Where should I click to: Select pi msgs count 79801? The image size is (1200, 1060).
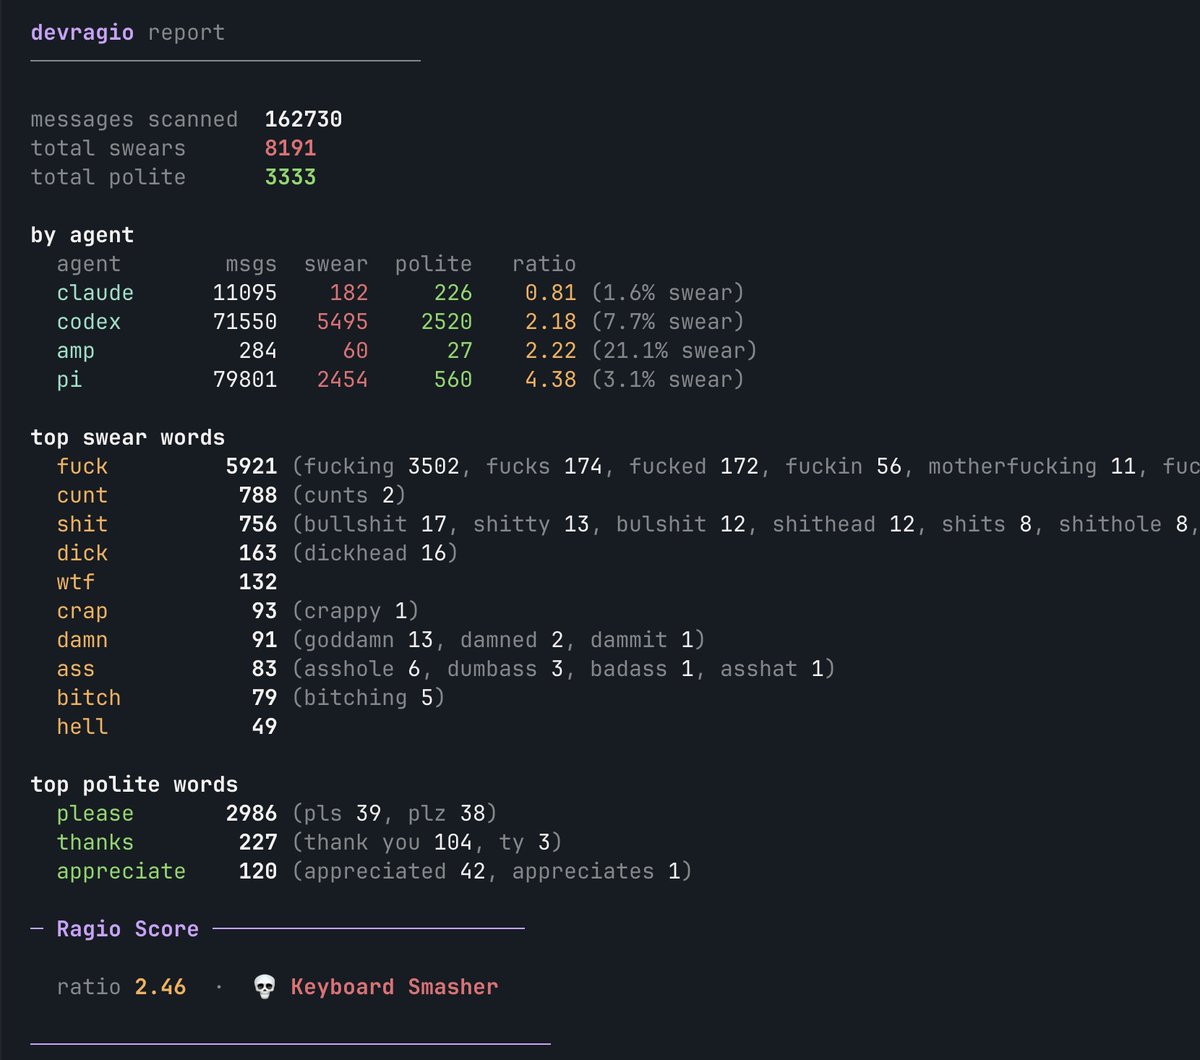(x=245, y=380)
